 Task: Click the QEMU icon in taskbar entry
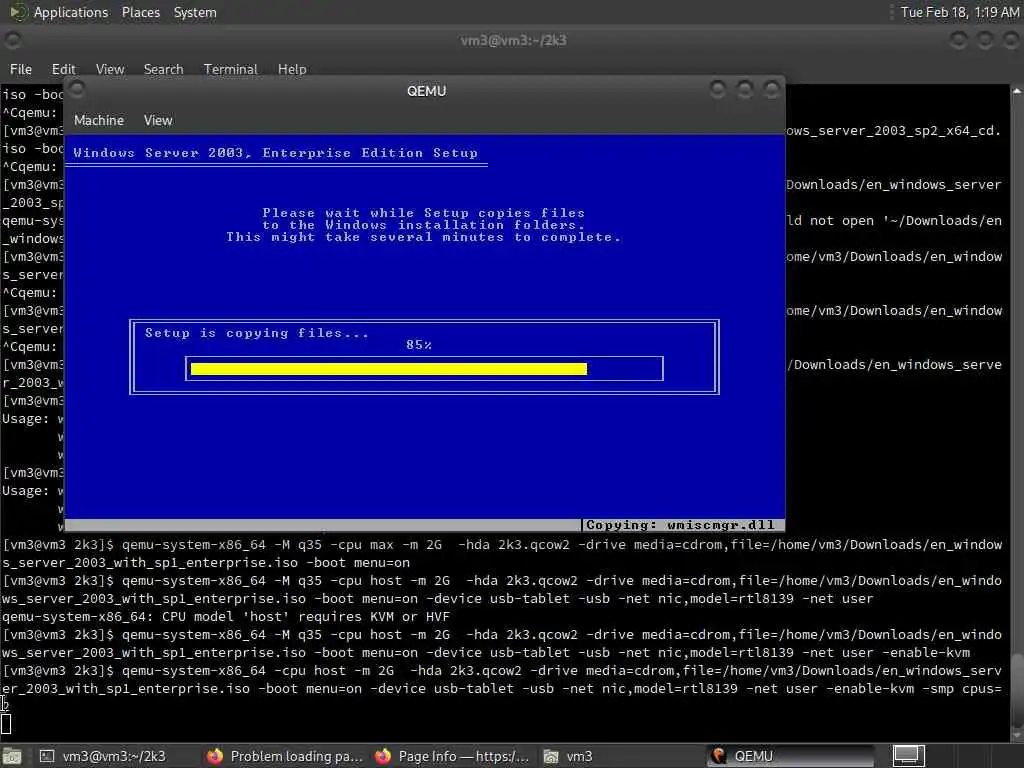(719, 756)
